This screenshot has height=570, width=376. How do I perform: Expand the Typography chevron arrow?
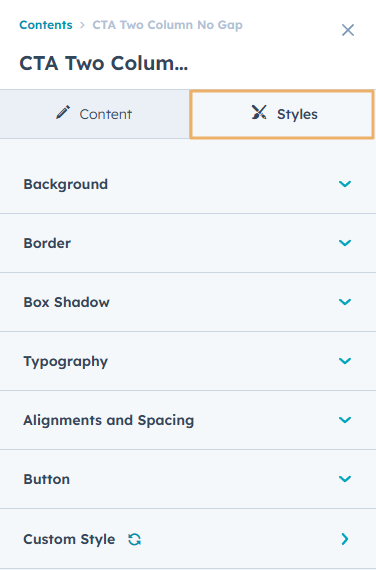pyautogui.click(x=345, y=361)
